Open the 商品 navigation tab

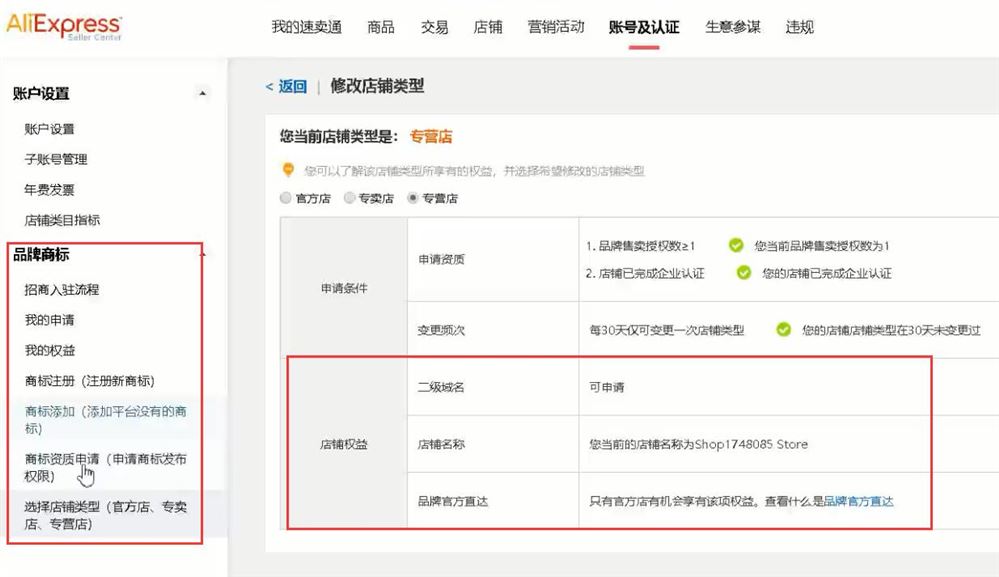tap(381, 27)
